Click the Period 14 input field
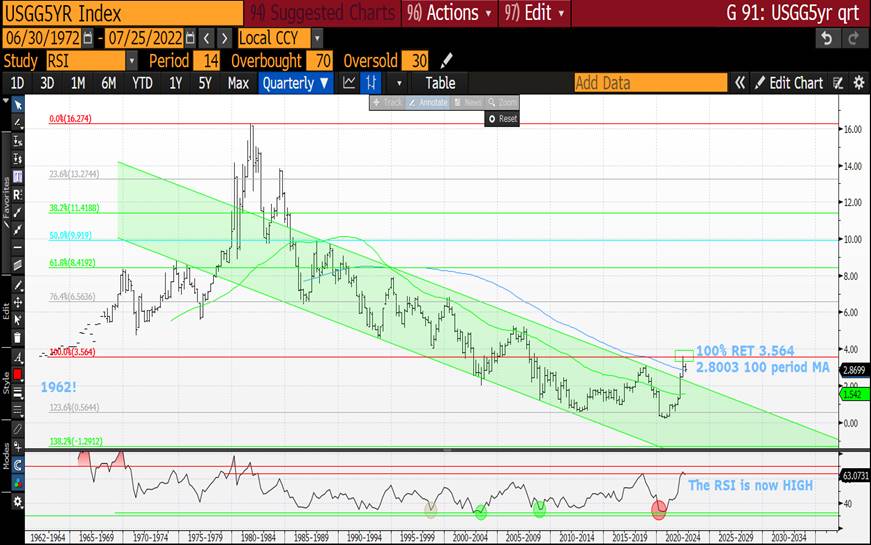The image size is (871, 545). point(207,61)
